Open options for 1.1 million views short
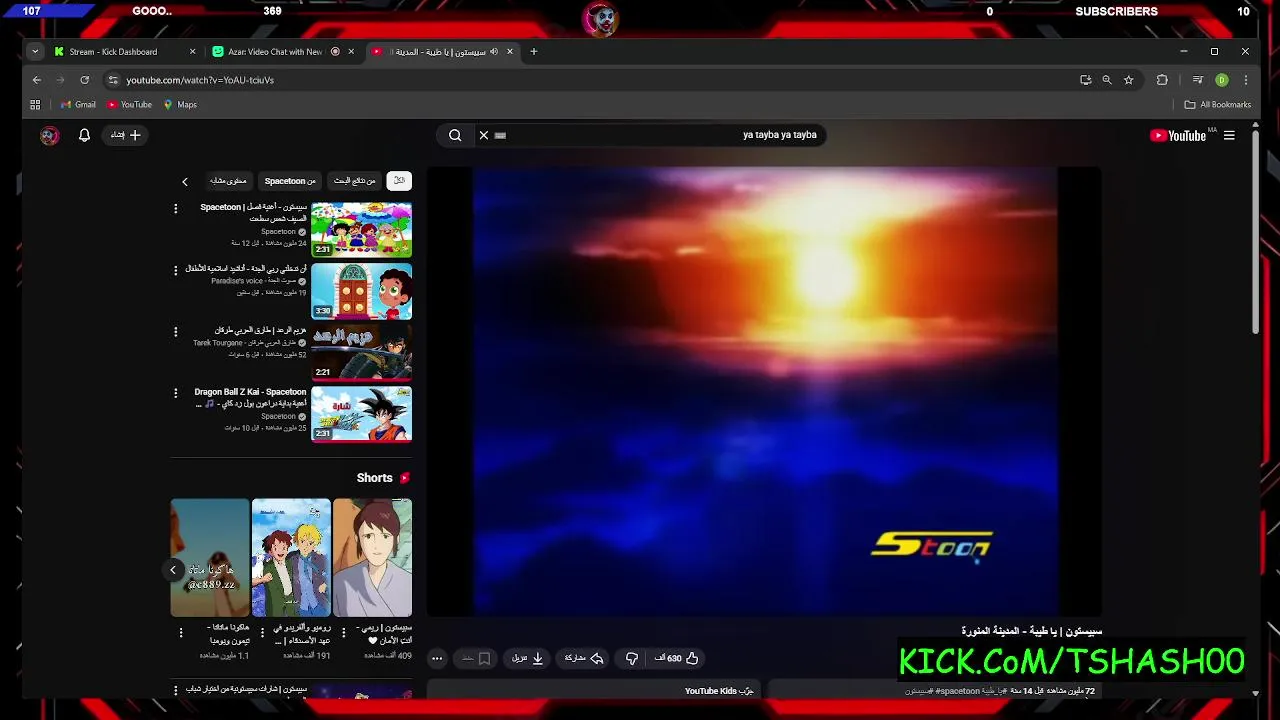Image resolution: width=1280 pixels, height=720 pixels. click(181, 633)
